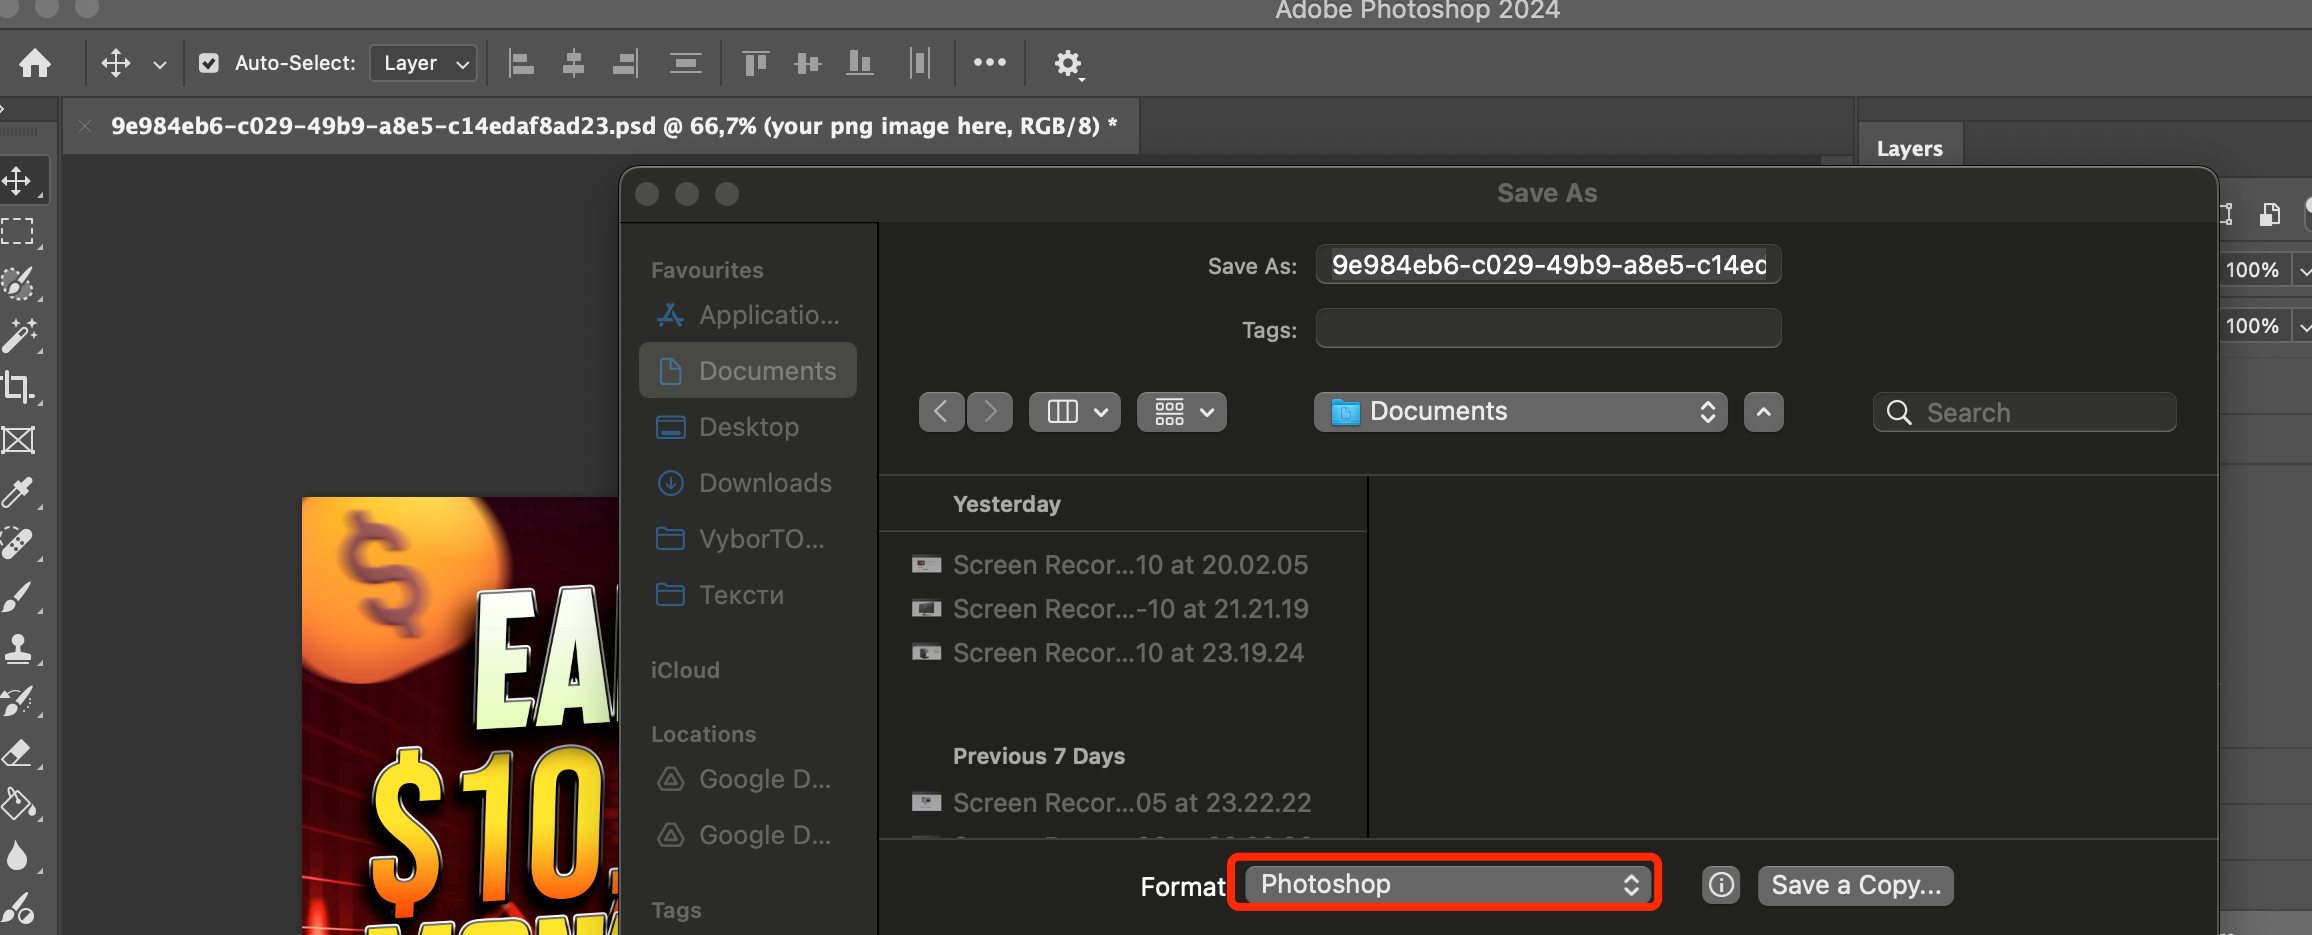Go back in the Save As browser
2312x935 pixels.
[x=941, y=412]
